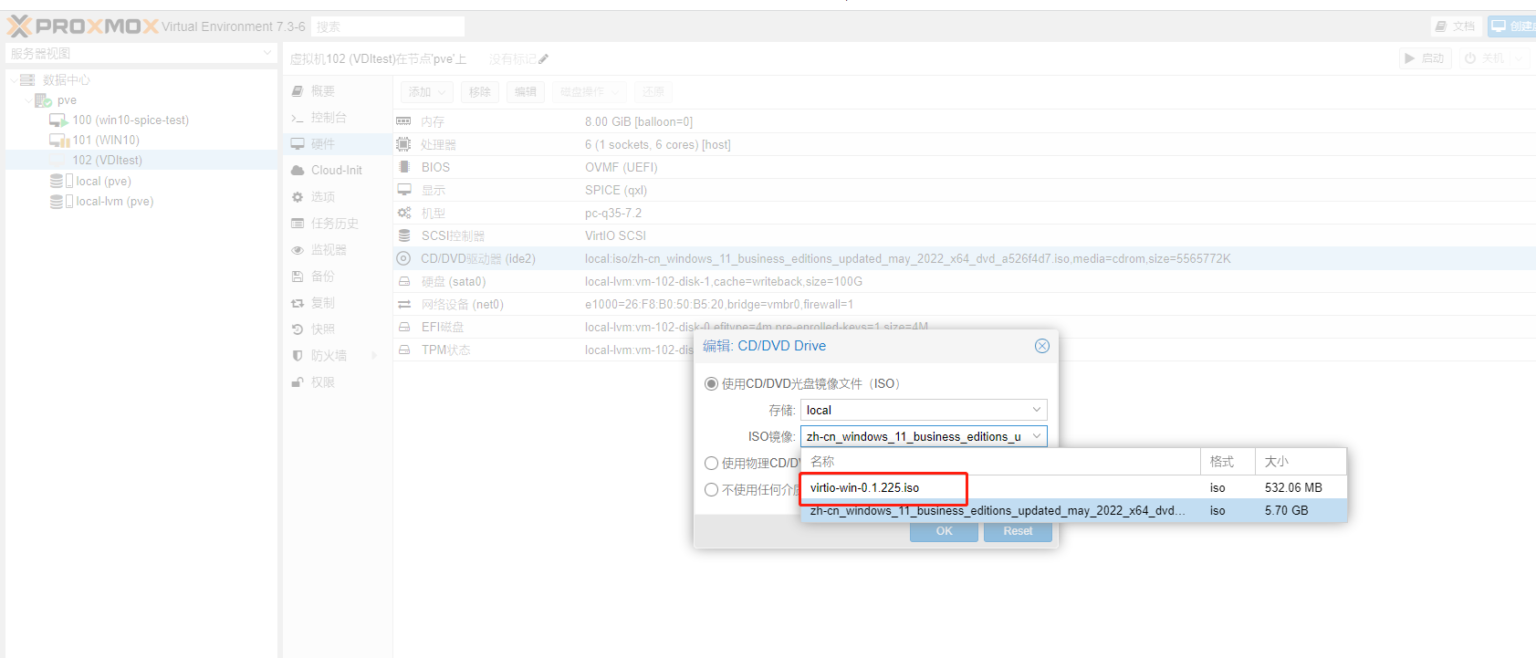
Task: Open the Cloud-Init section
Action: (x=335, y=170)
